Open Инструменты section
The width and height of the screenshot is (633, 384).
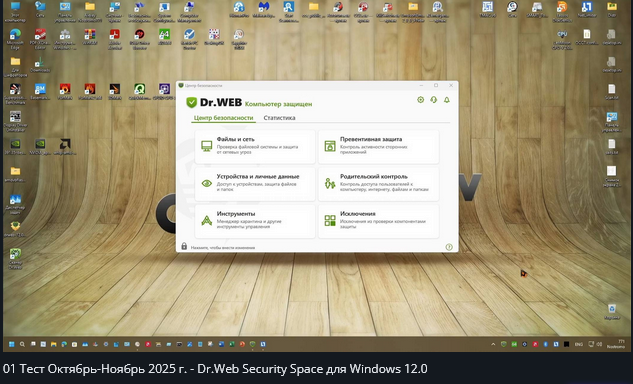tap(255, 221)
